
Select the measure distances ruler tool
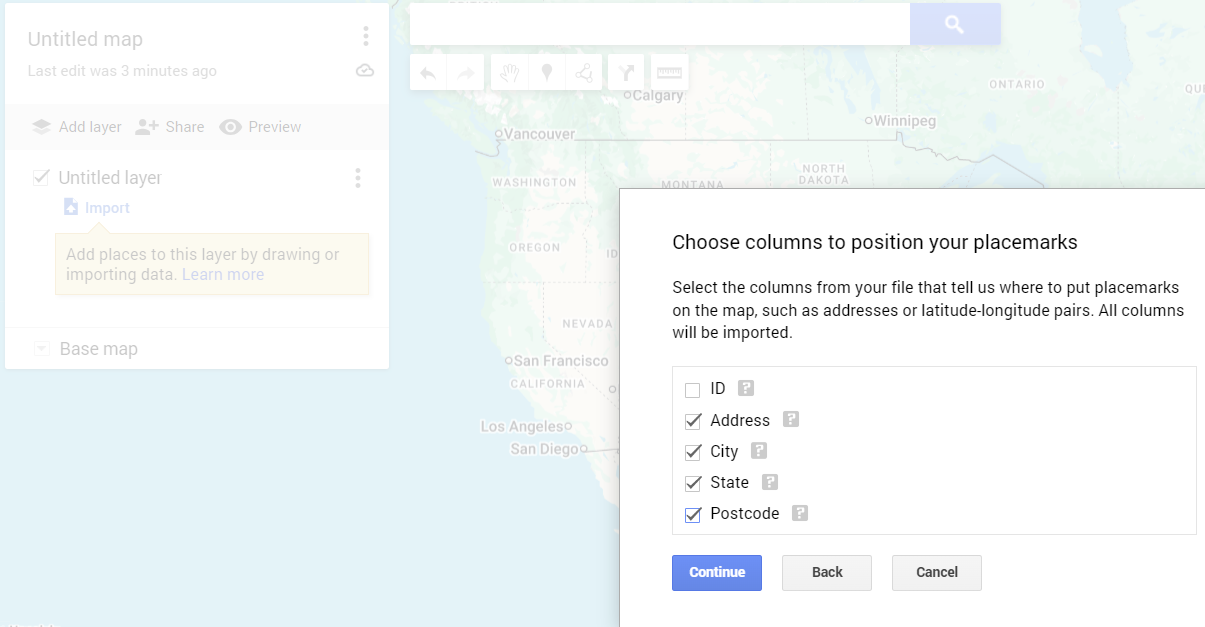(669, 73)
